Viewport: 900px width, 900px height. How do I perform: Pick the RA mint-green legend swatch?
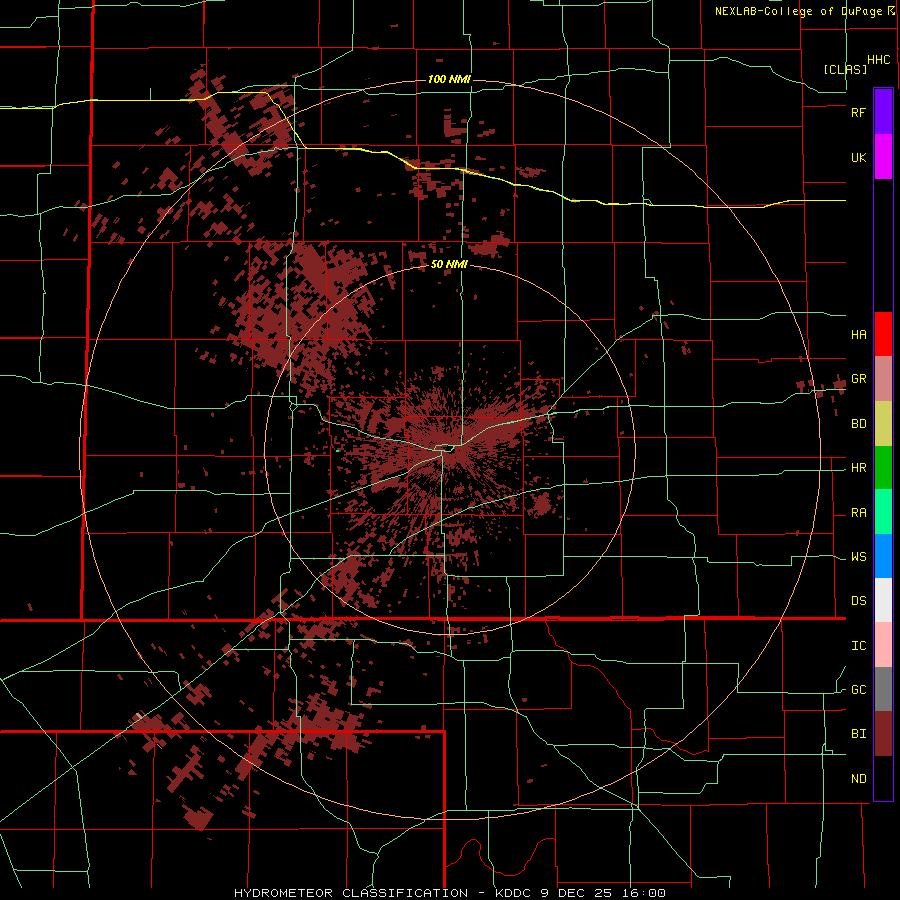(x=883, y=512)
